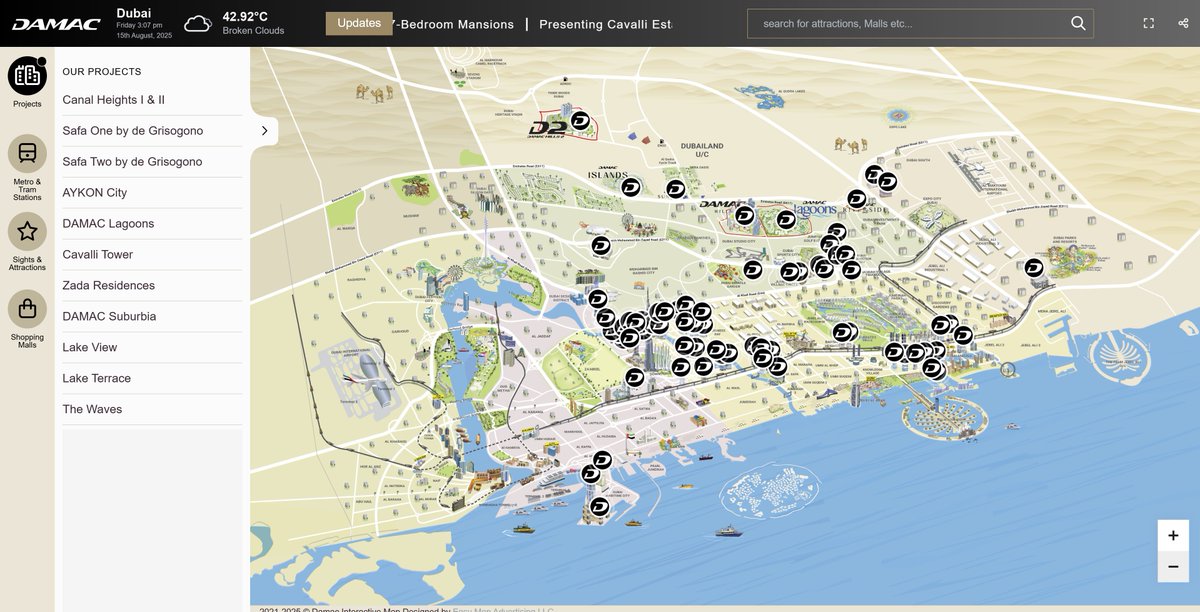Click the DAMAC logo
The height and width of the screenshot is (612, 1200).
pos(56,24)
